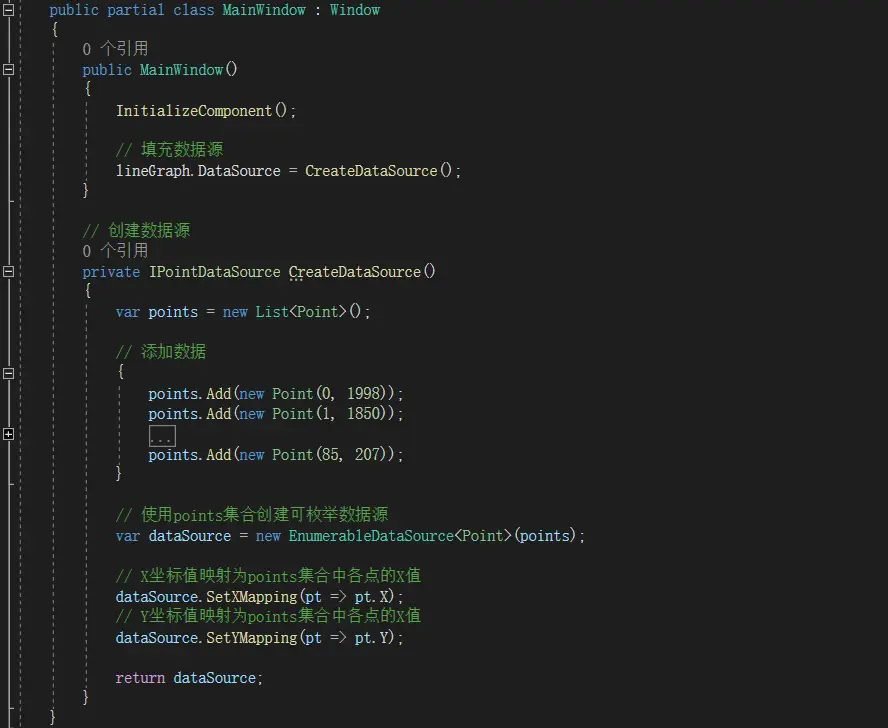Click the collapsed '...' code box

161,436
